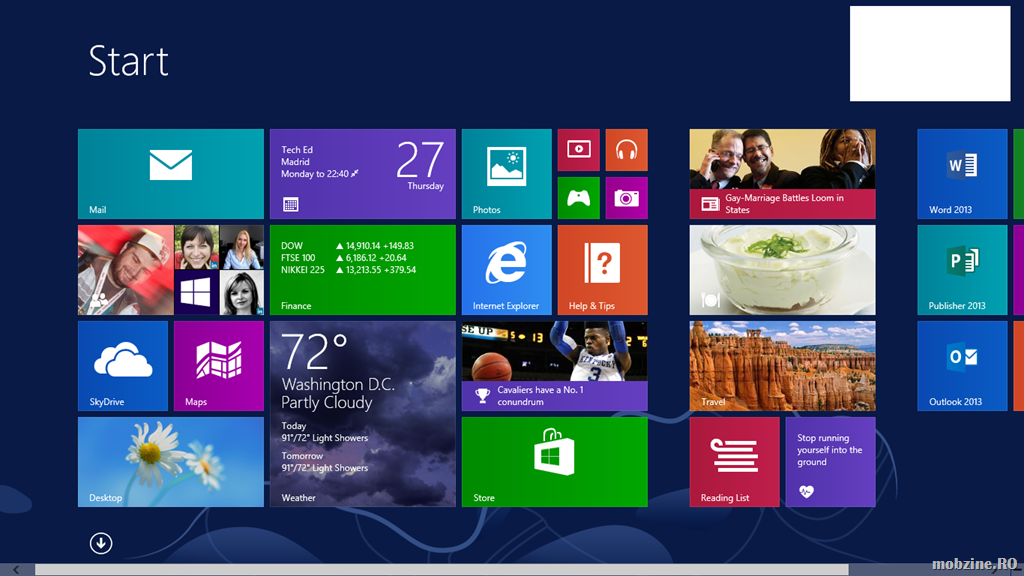Viewport: 1024px width, 576px height.
Task: Click Tomorrow forecast text in Weather
Action: point(325,462)
